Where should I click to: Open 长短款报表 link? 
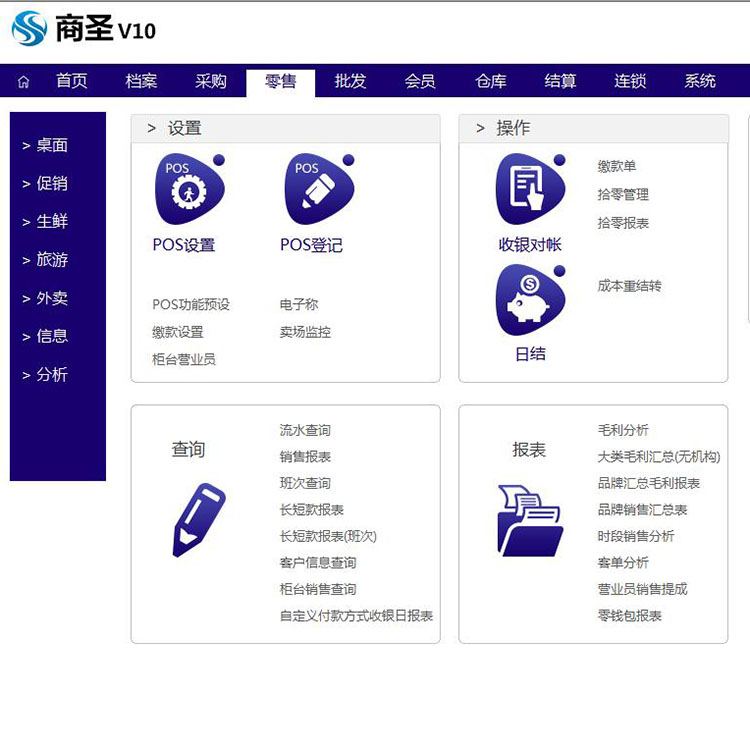click(x=312, y=510)
